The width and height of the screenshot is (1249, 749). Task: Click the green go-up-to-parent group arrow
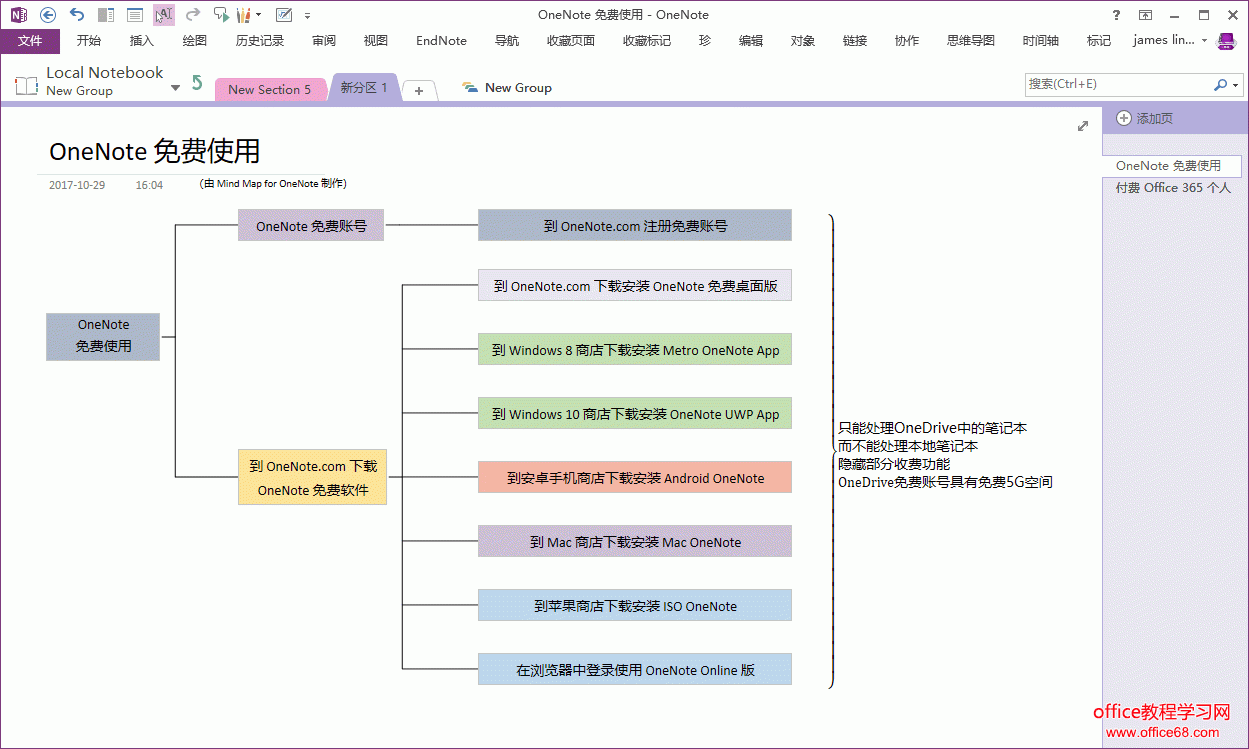coord(197,83)
